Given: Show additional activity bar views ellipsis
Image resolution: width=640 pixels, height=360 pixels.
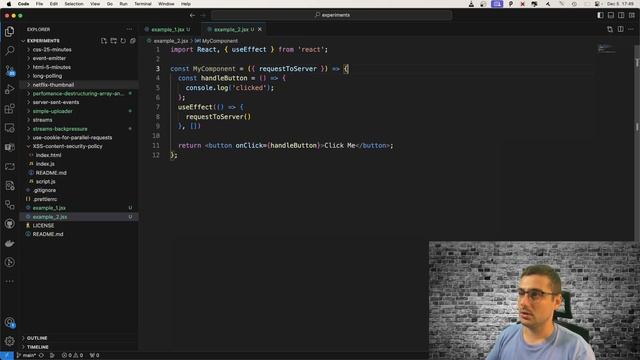Looking at the screenshot, I should click(9, 281).
